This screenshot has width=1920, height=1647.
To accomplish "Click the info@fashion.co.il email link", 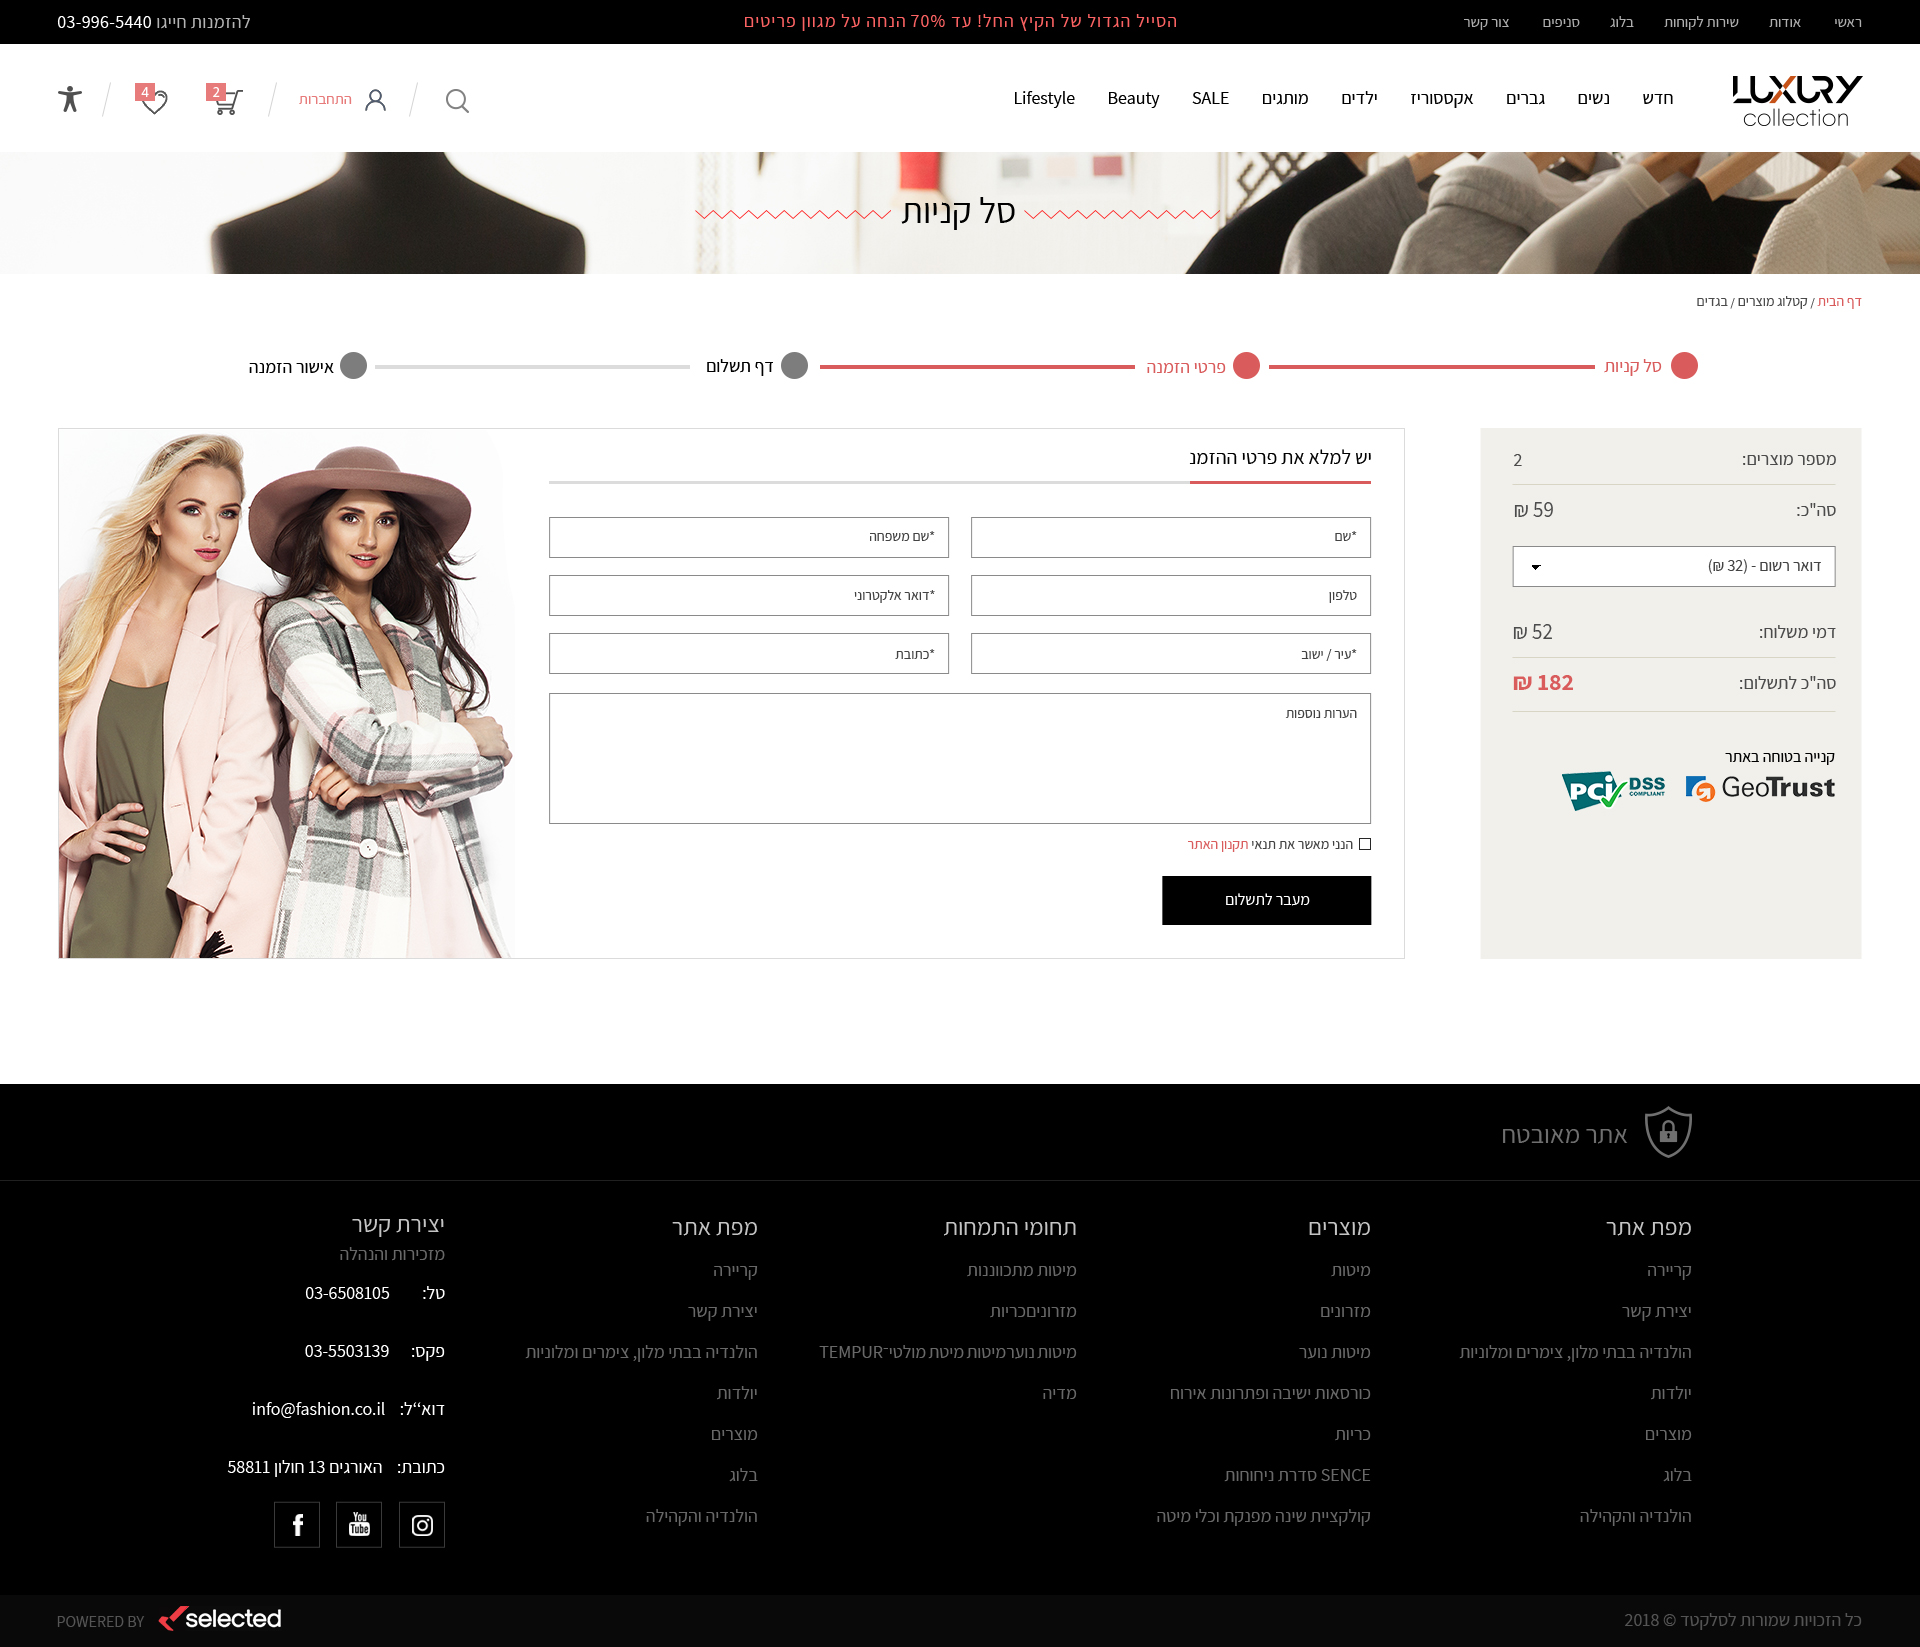I will tap(318, 1408).
